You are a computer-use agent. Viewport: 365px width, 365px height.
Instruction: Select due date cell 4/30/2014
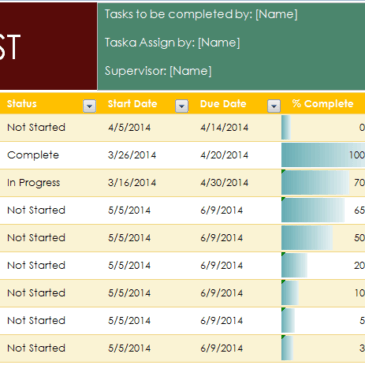235,183
